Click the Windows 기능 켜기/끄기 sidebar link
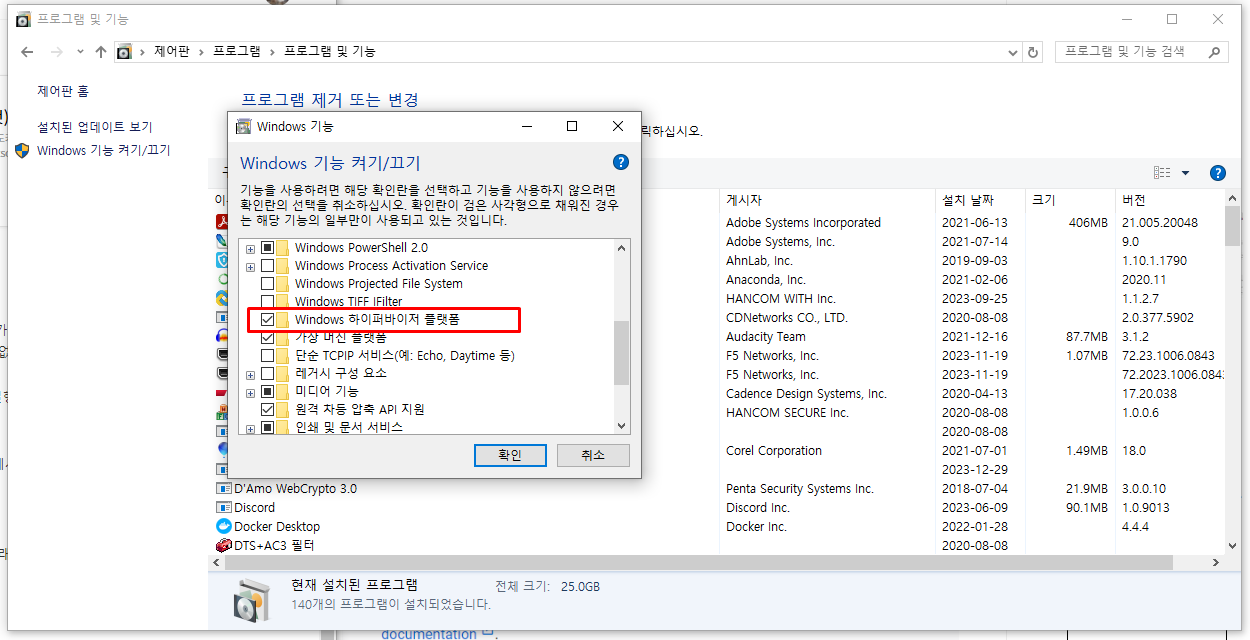 [x=104, y=150]
